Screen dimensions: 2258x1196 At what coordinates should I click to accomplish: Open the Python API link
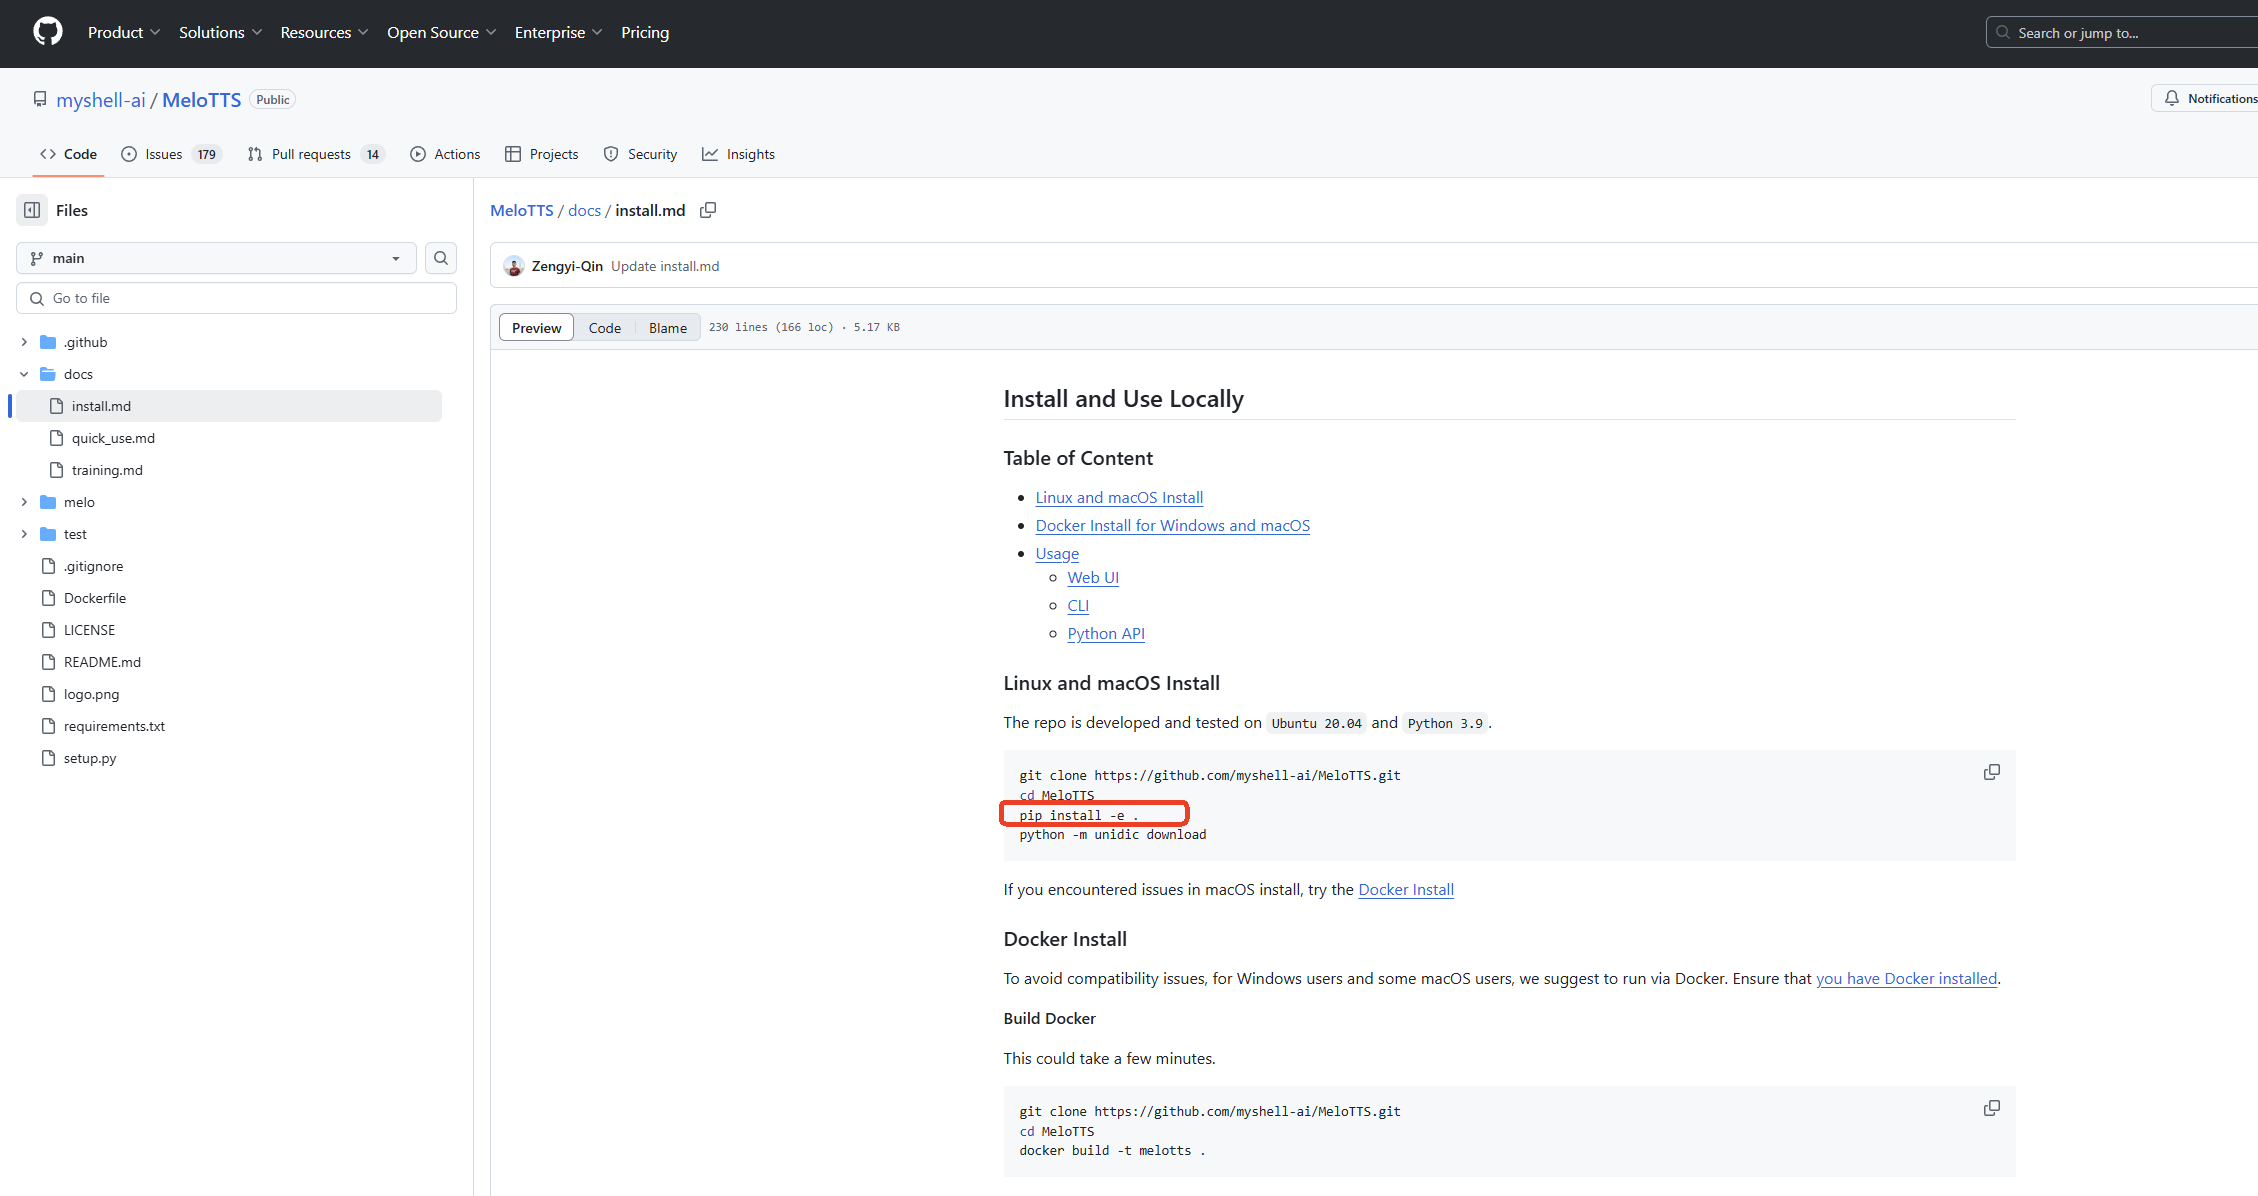(x=1105, y=633)
